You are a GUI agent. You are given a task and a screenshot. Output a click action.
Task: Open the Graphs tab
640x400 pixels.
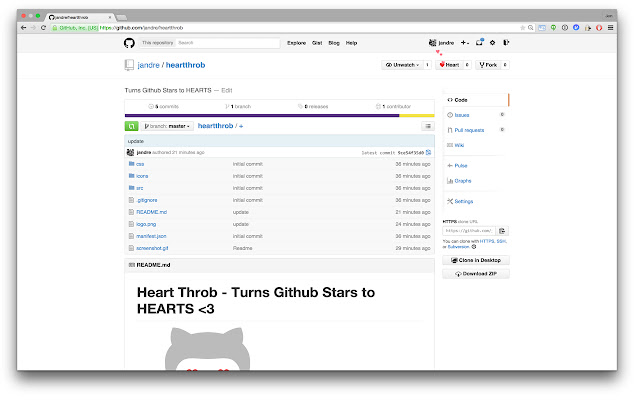pyautogui.click(x=462, y=181)
